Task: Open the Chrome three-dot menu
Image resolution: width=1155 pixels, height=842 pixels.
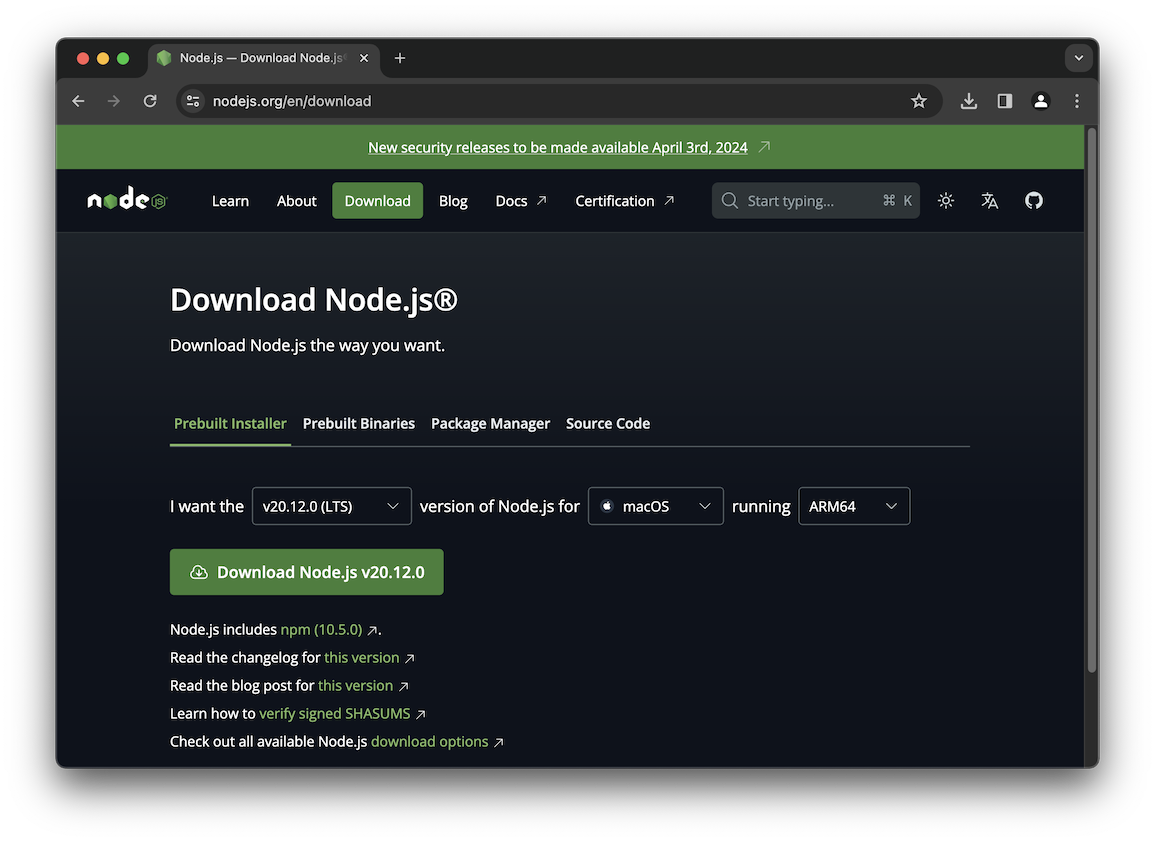Action: pyautogui.click(x=1076, y=101)
